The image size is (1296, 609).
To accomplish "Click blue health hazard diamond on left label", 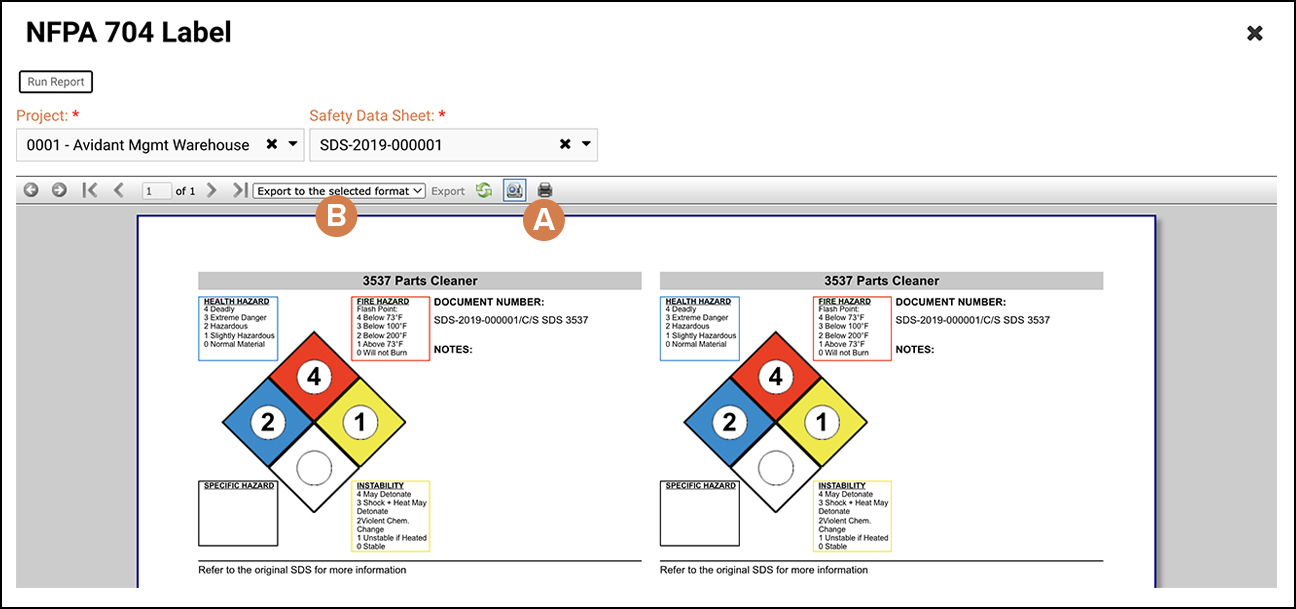I will click(268, 422).
